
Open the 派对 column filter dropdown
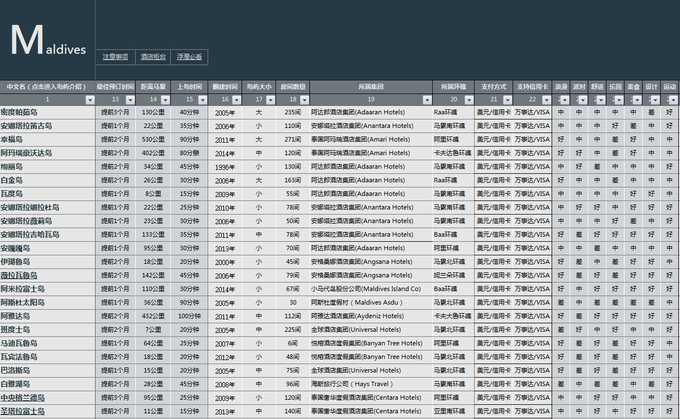(x=582, y=100)
